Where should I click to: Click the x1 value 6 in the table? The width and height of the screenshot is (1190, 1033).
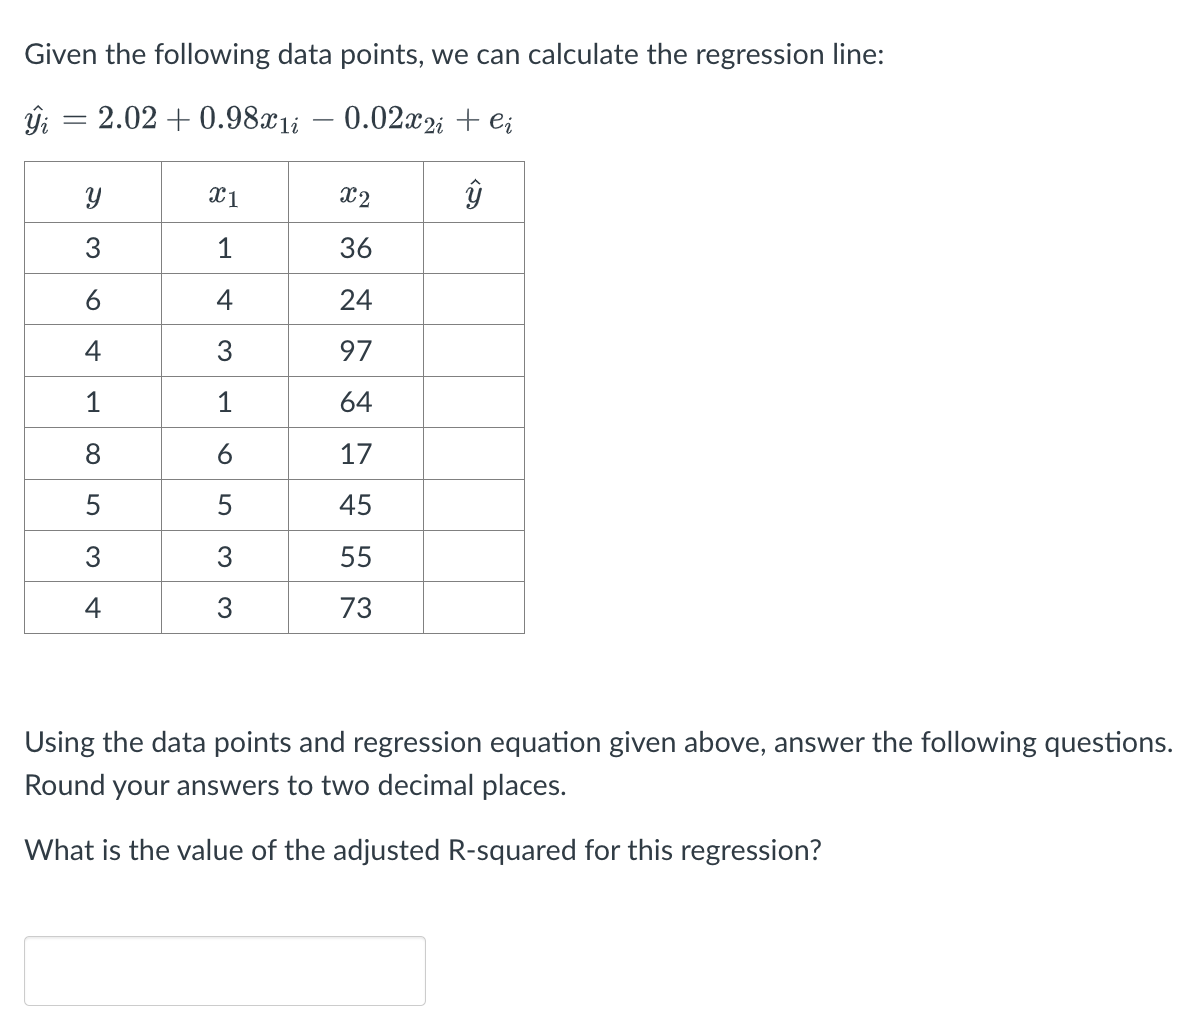[x=224, y=454]
